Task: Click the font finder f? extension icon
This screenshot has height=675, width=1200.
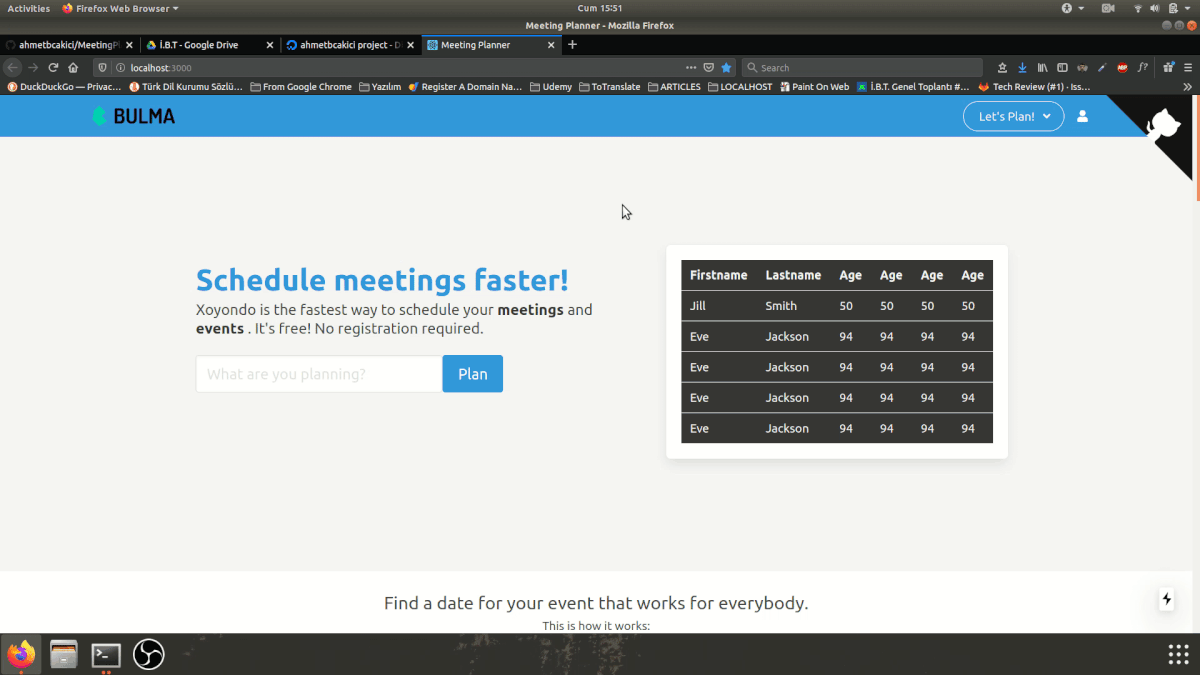Action: click(1141, 68)
